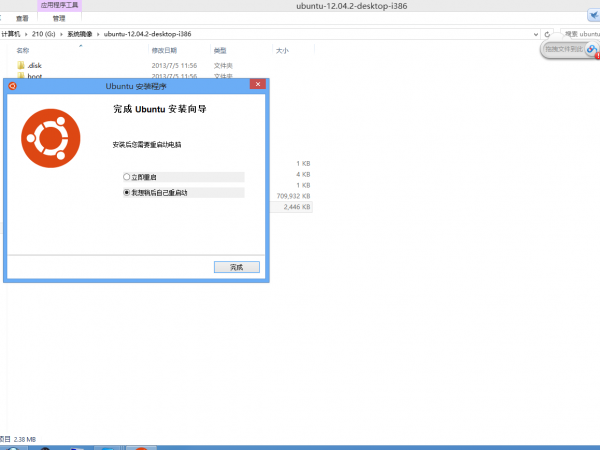This screenshot has width=600, height=450.
Task: Open the help question mark icon
Action: (x=595, y=19)
